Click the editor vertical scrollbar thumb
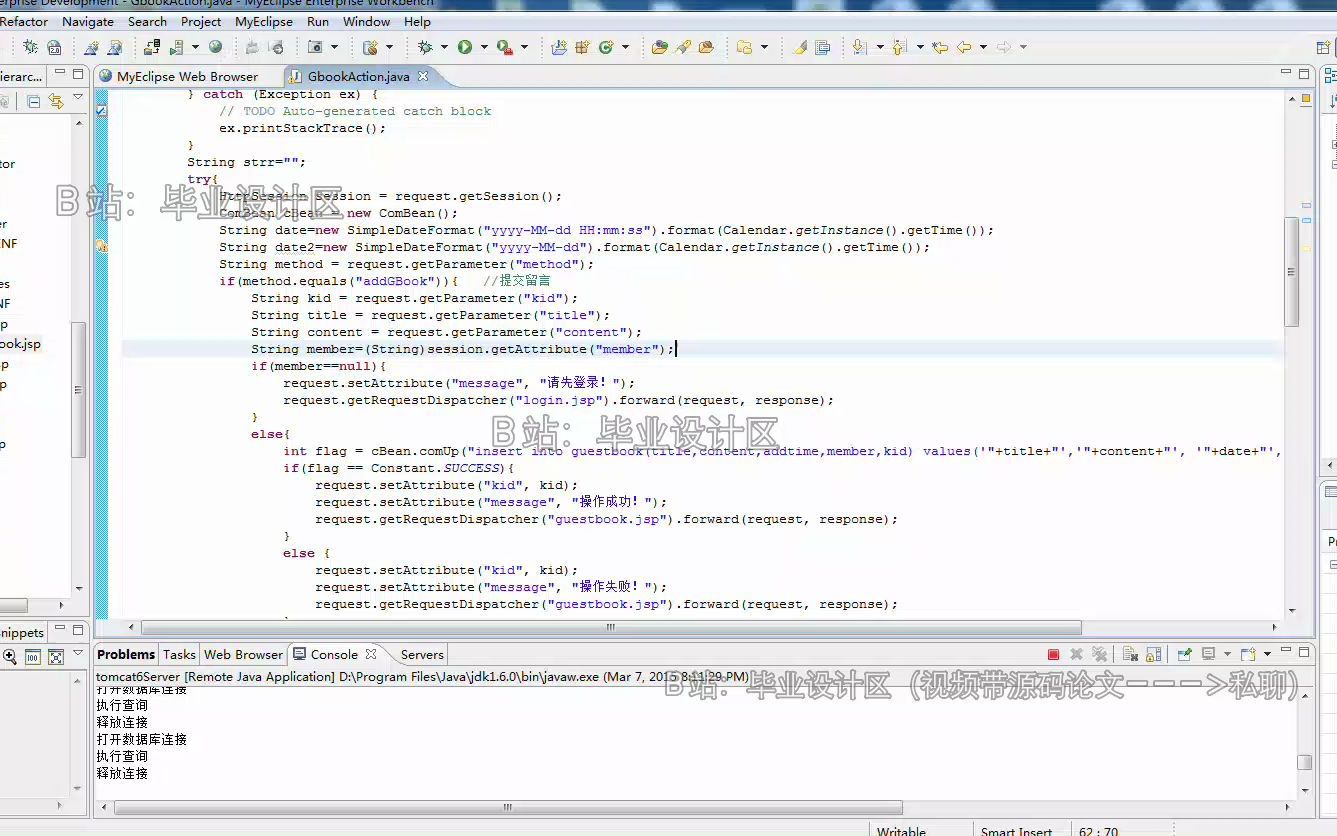Image resolution: width=1337 pixels, height=836 pixels. [1292, 271]
